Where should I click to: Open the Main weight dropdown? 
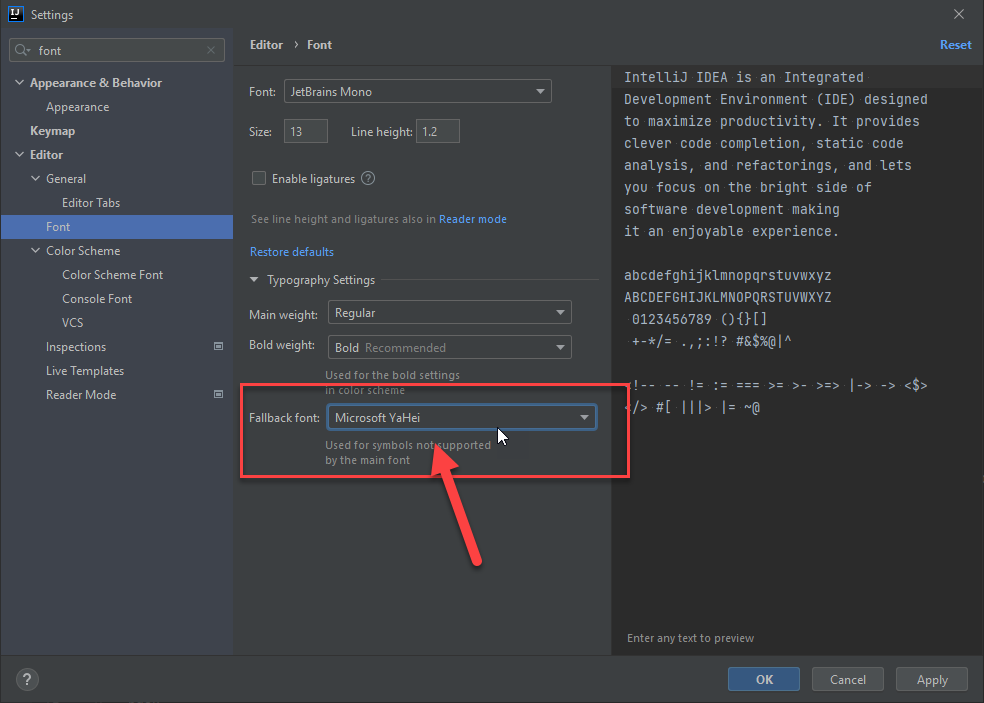coord(449,313)
